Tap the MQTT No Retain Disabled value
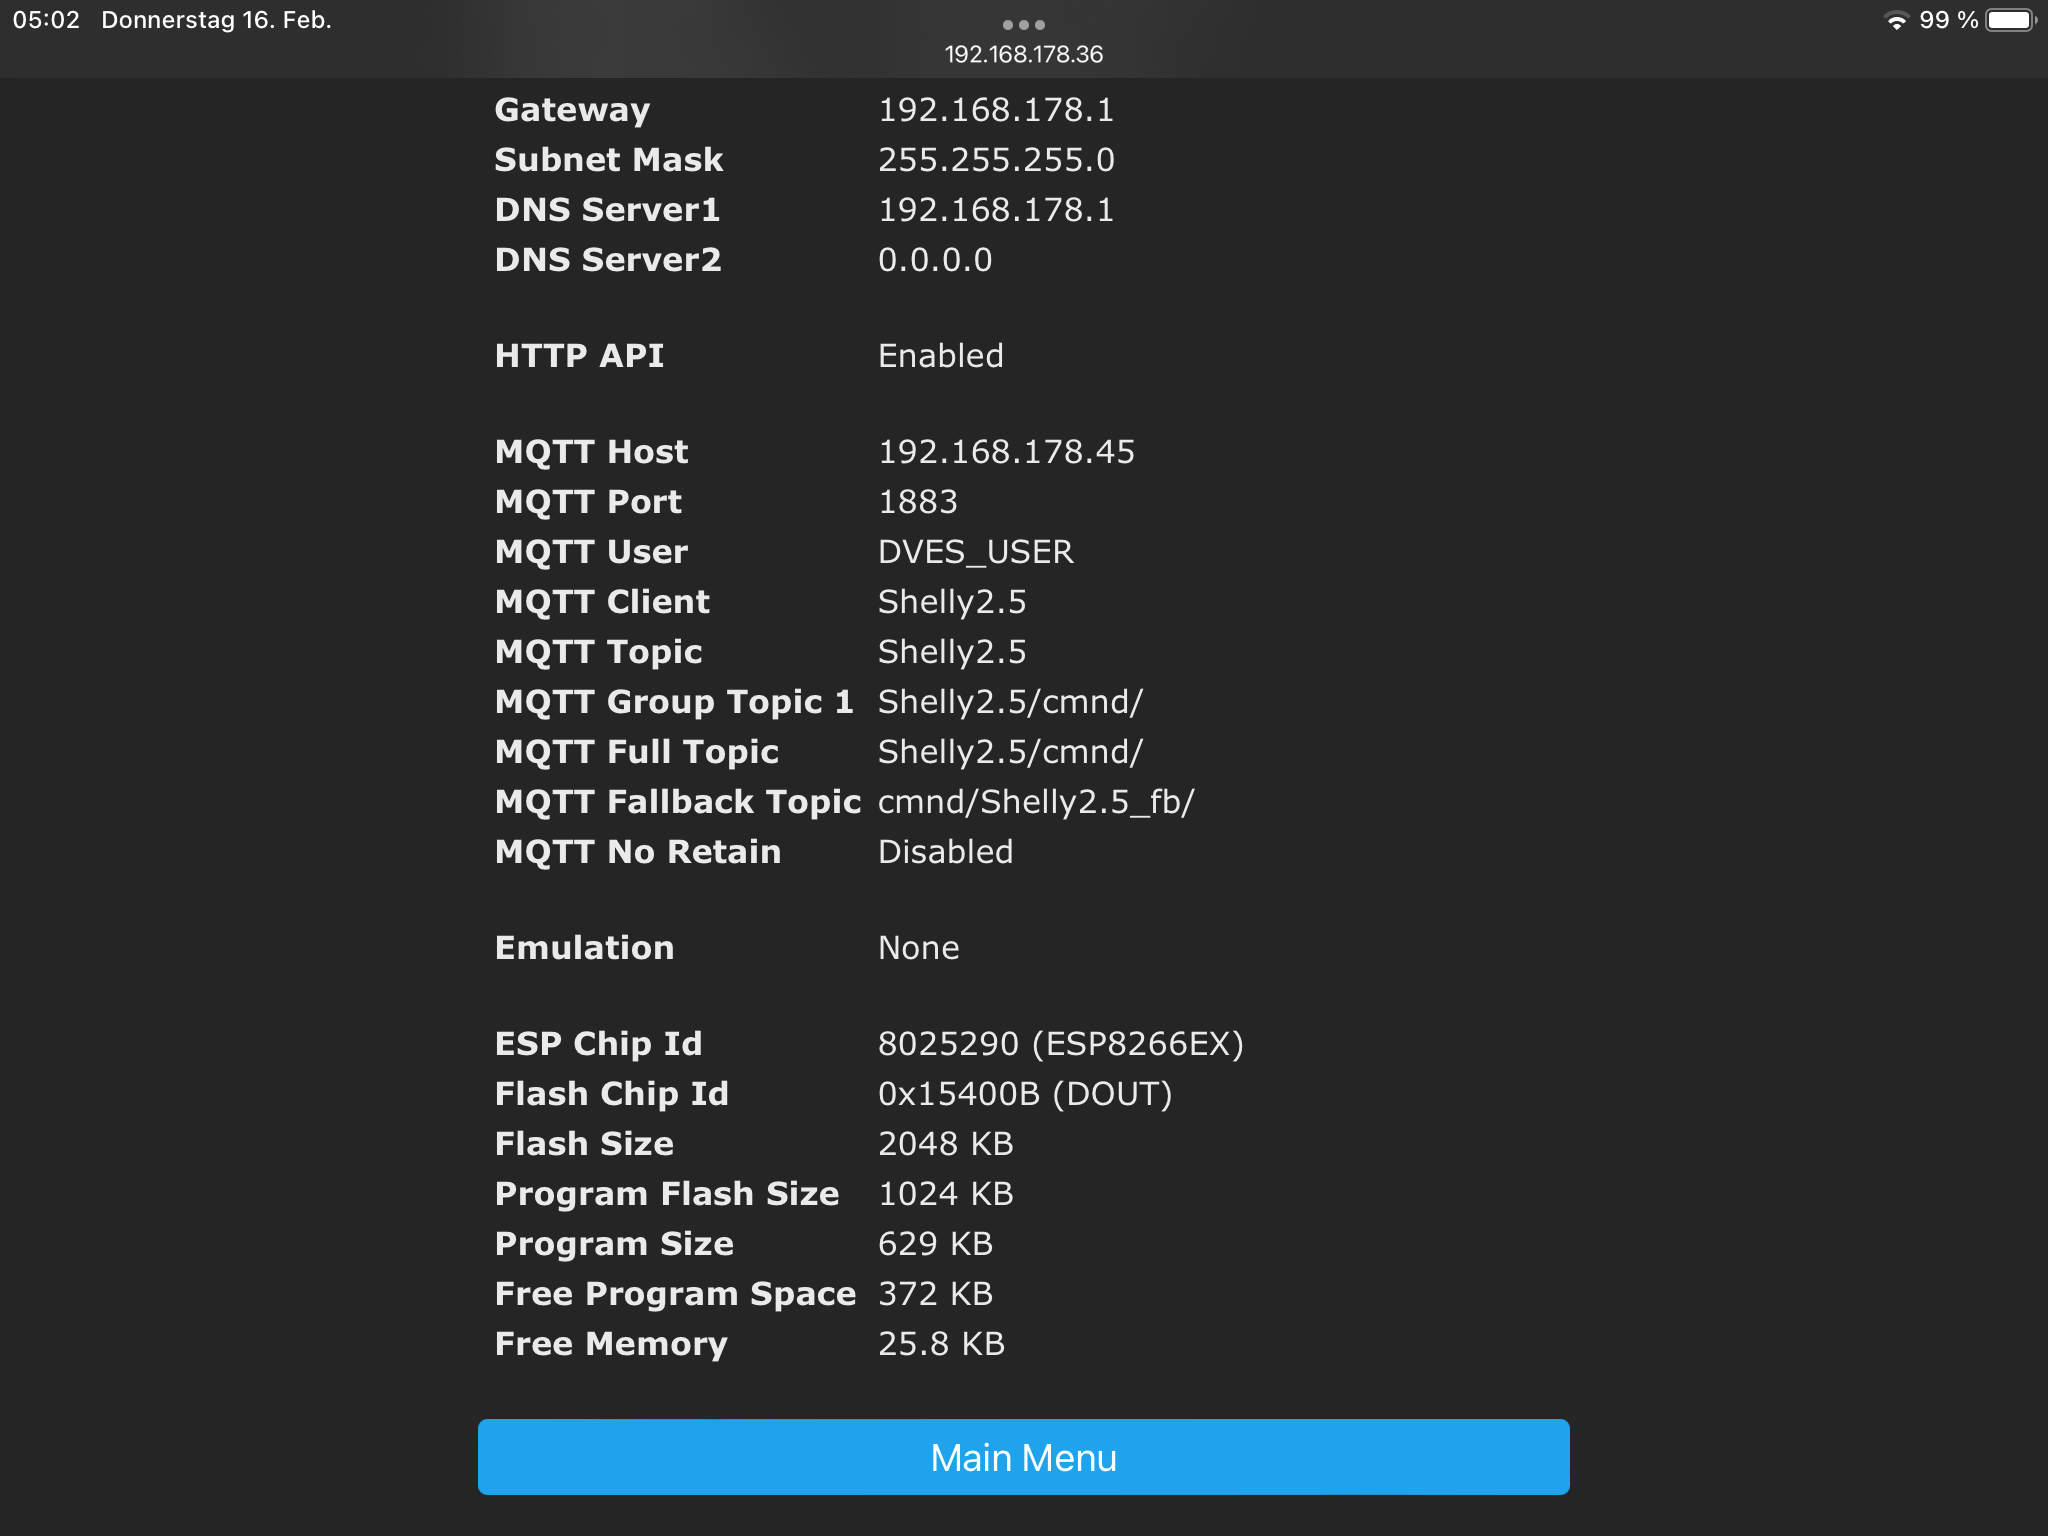2048x1536 pixels. click(945, 852)
